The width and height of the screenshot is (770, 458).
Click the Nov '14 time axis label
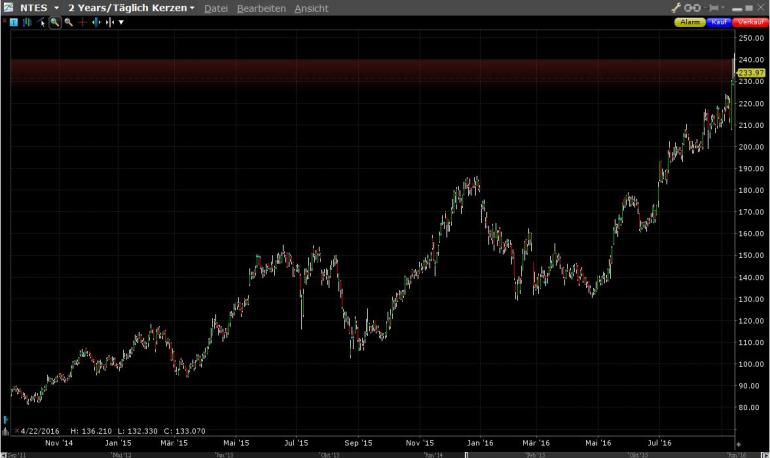click(59, 443)
